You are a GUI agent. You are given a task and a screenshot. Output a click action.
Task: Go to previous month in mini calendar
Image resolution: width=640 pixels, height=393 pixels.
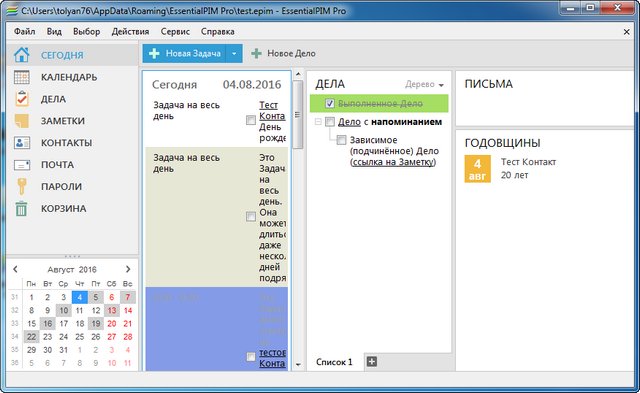(15, 269)
